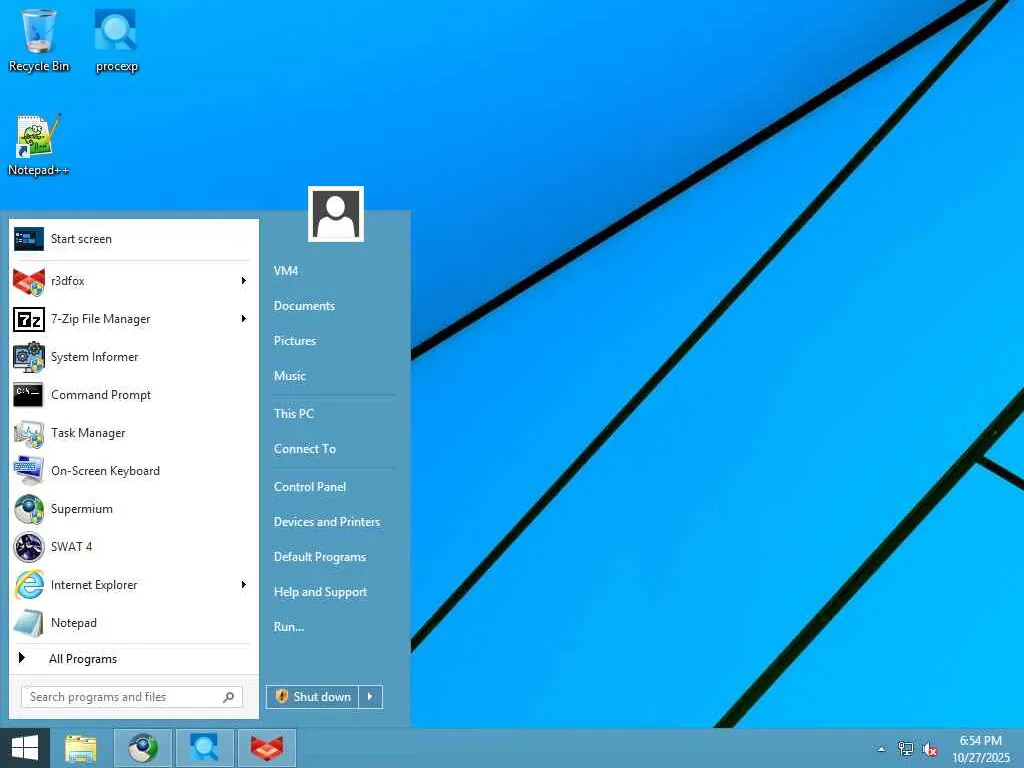This screenshot has height=768, width=1024.
Task: Open VM4 user folder
Action: [286, 271]
